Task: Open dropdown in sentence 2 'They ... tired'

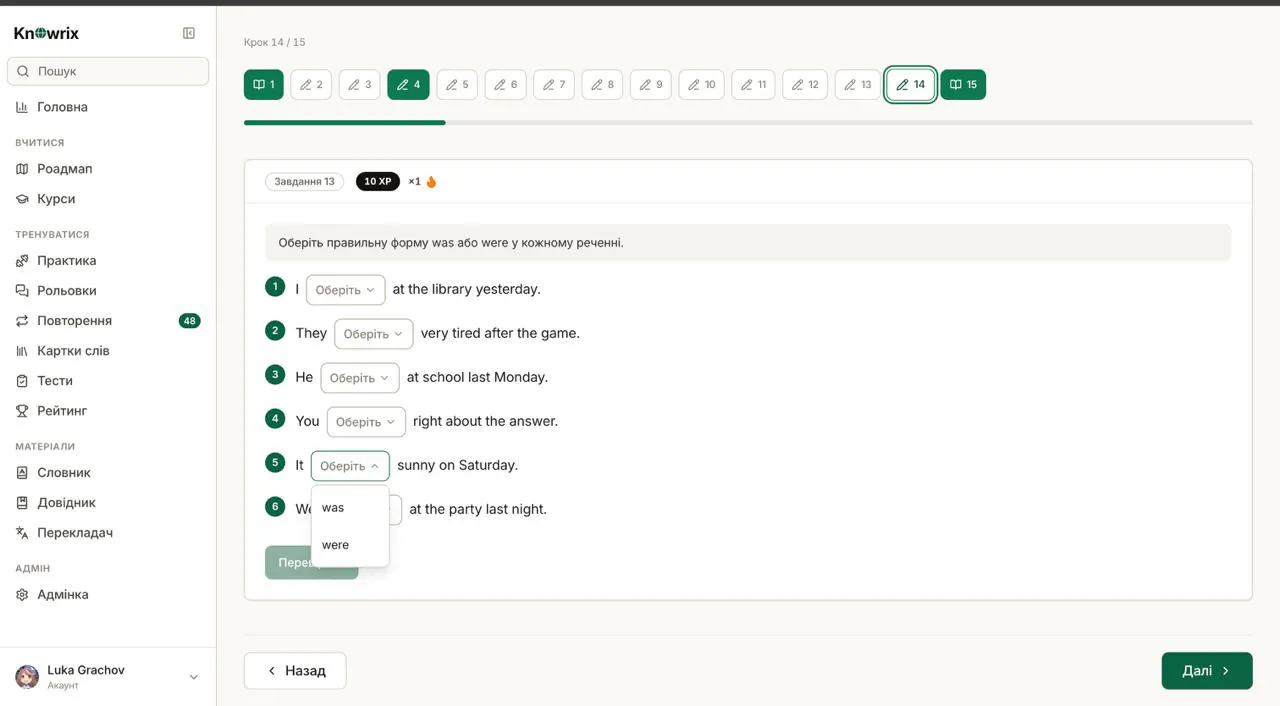Action: 374,334
